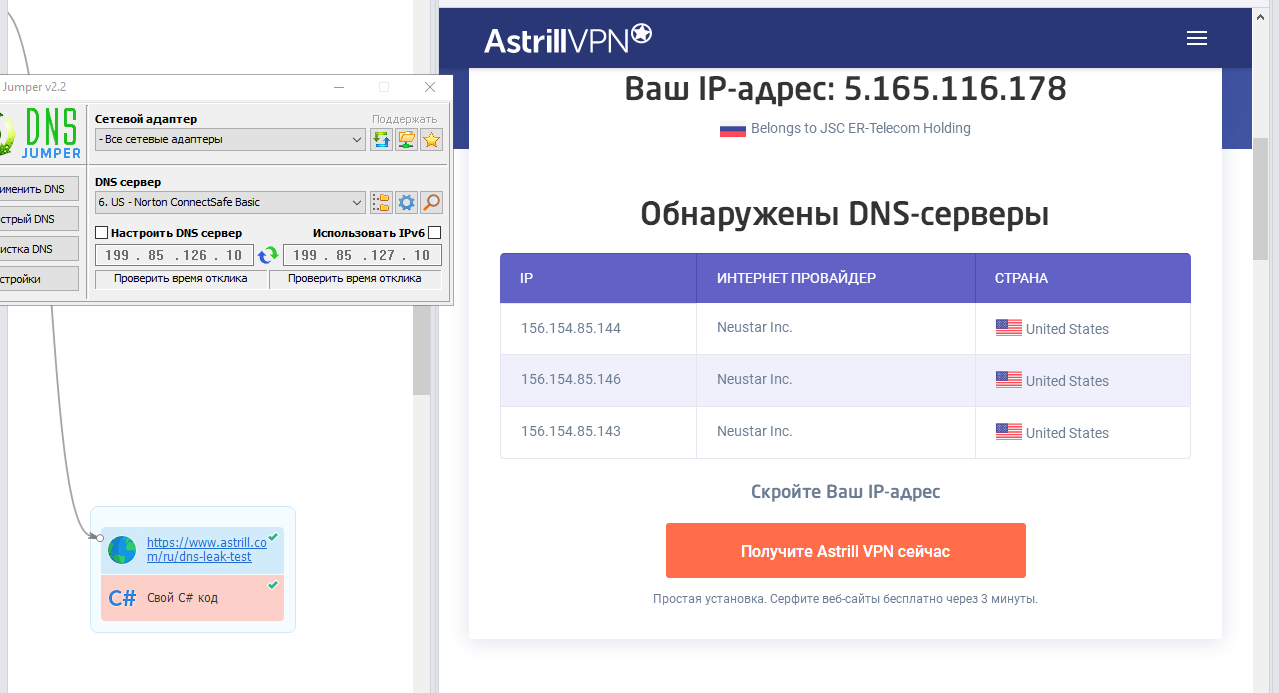
Task: Click the Получите Astrill VPN сейчас button
Action: point(846,551)
